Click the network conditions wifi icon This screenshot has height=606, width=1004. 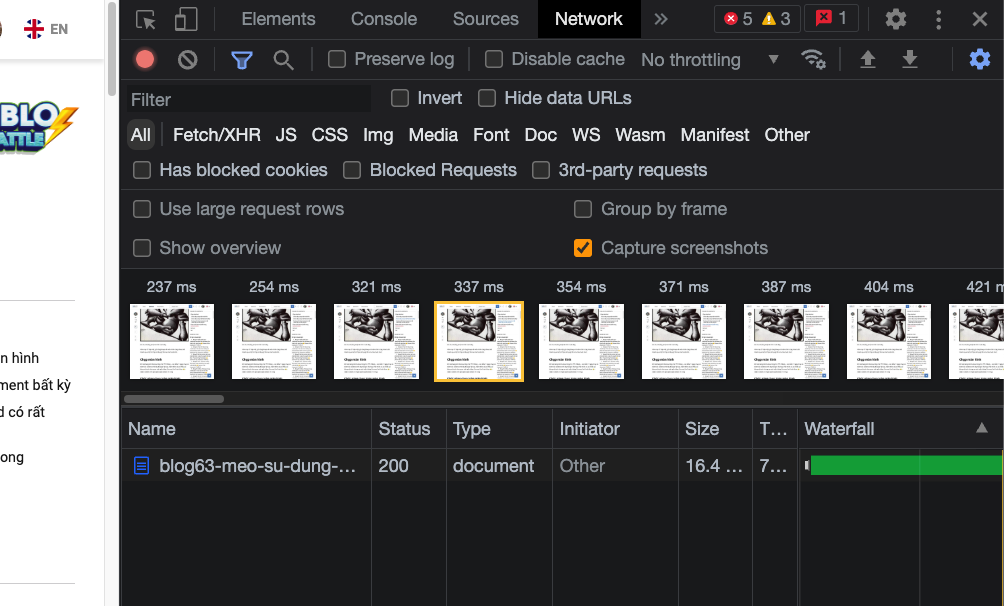(x=814, y=59)
